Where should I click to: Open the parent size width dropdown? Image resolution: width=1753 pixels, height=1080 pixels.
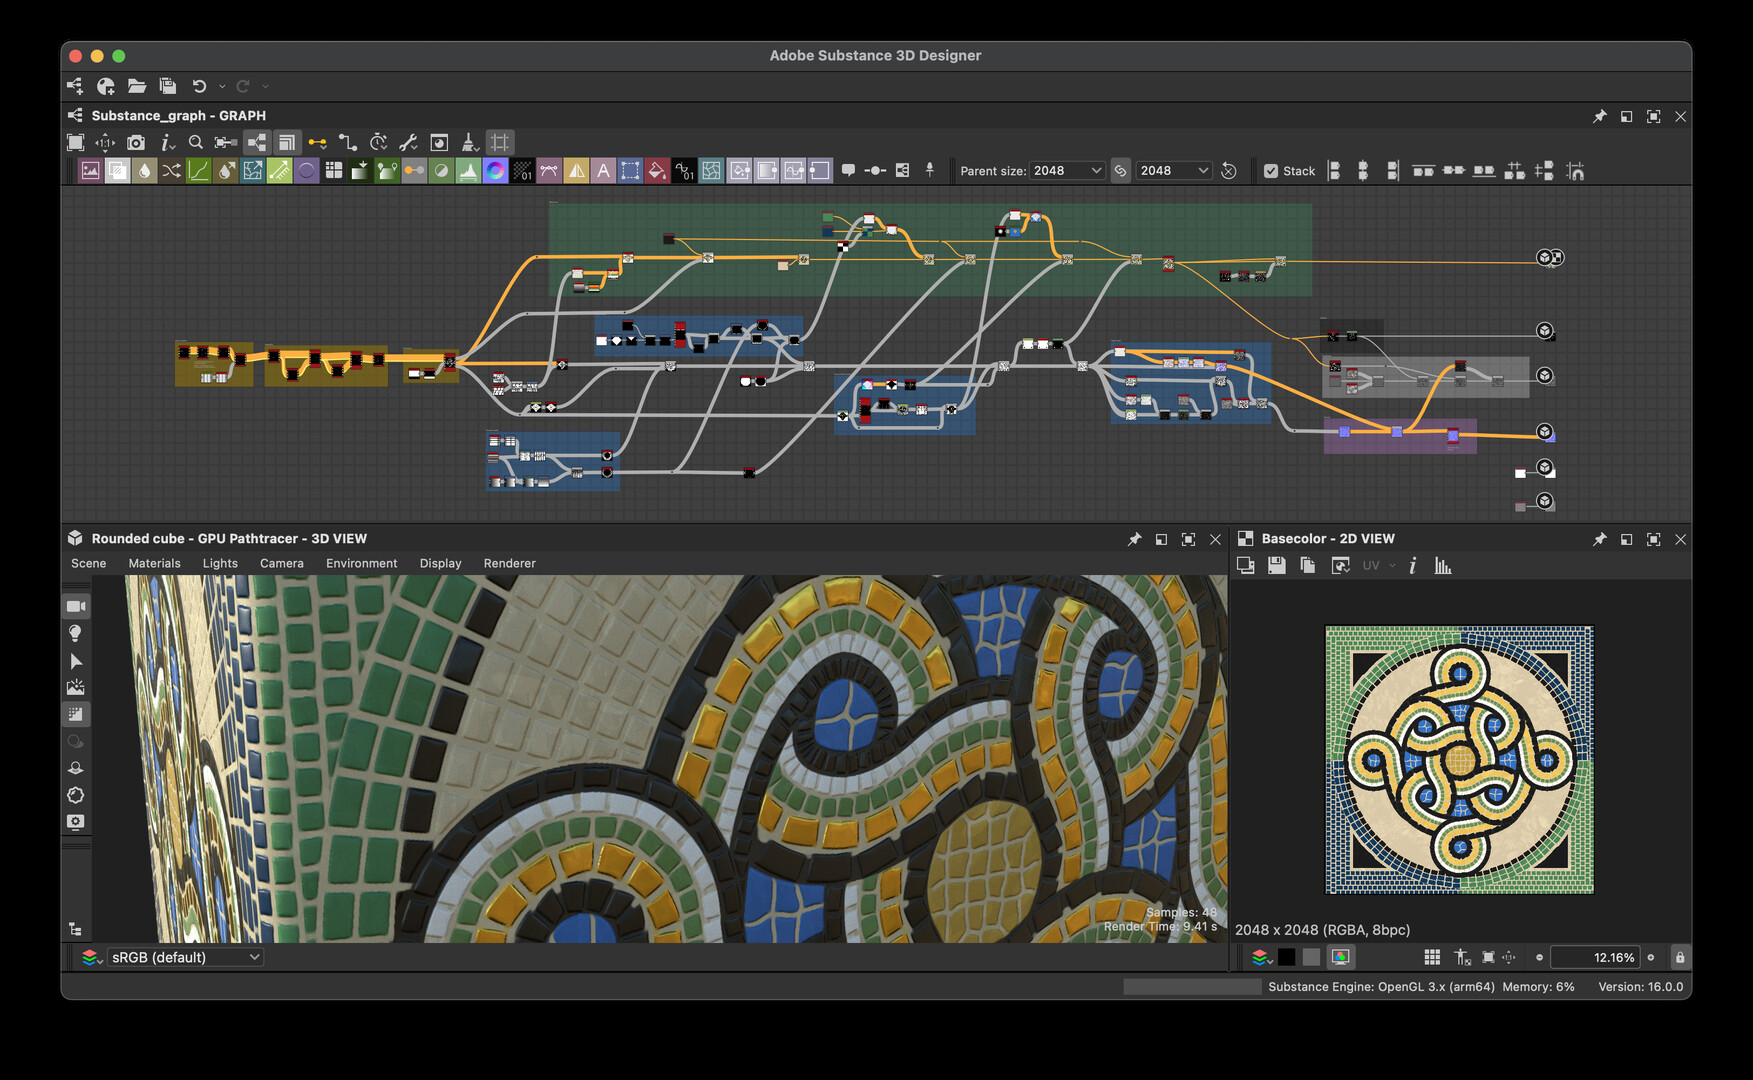[x=1067, y=171]
